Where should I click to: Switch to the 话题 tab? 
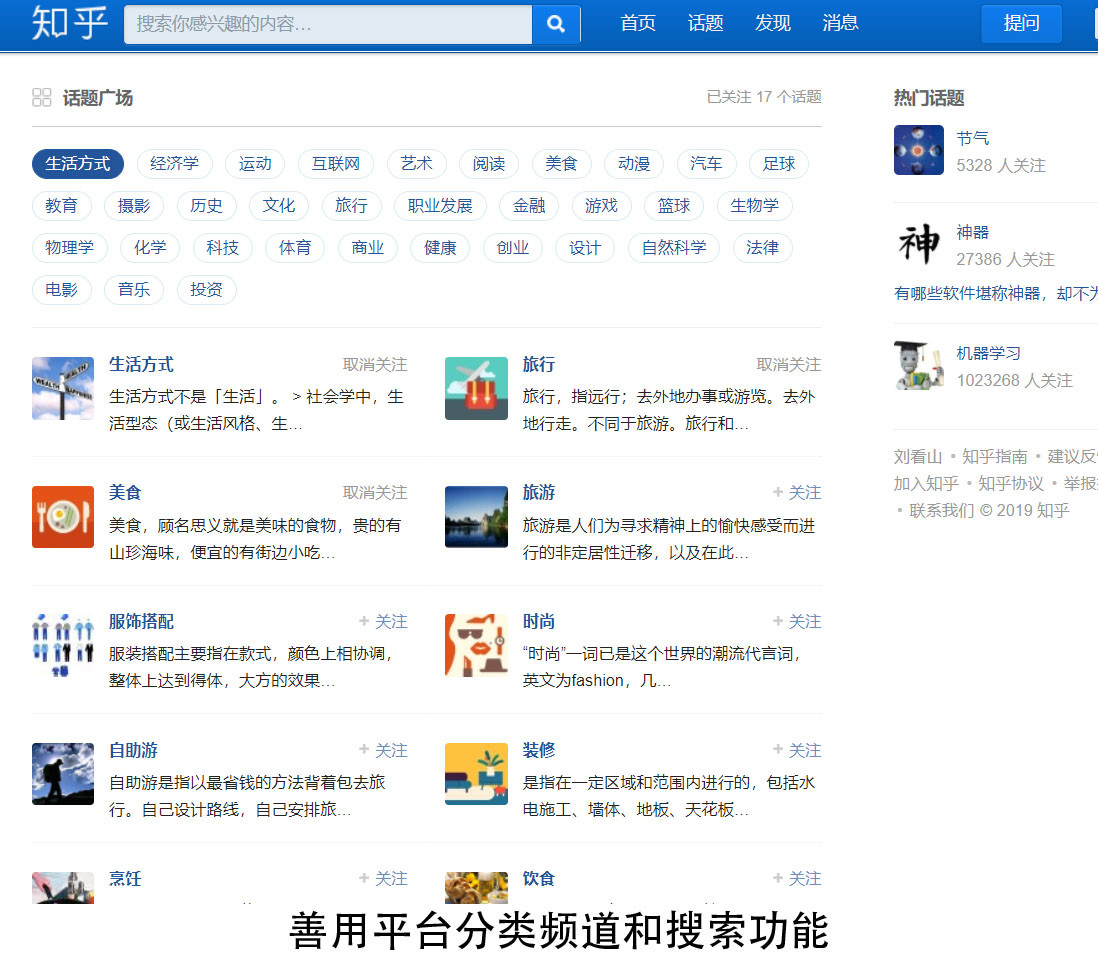[x=705, y=23]
